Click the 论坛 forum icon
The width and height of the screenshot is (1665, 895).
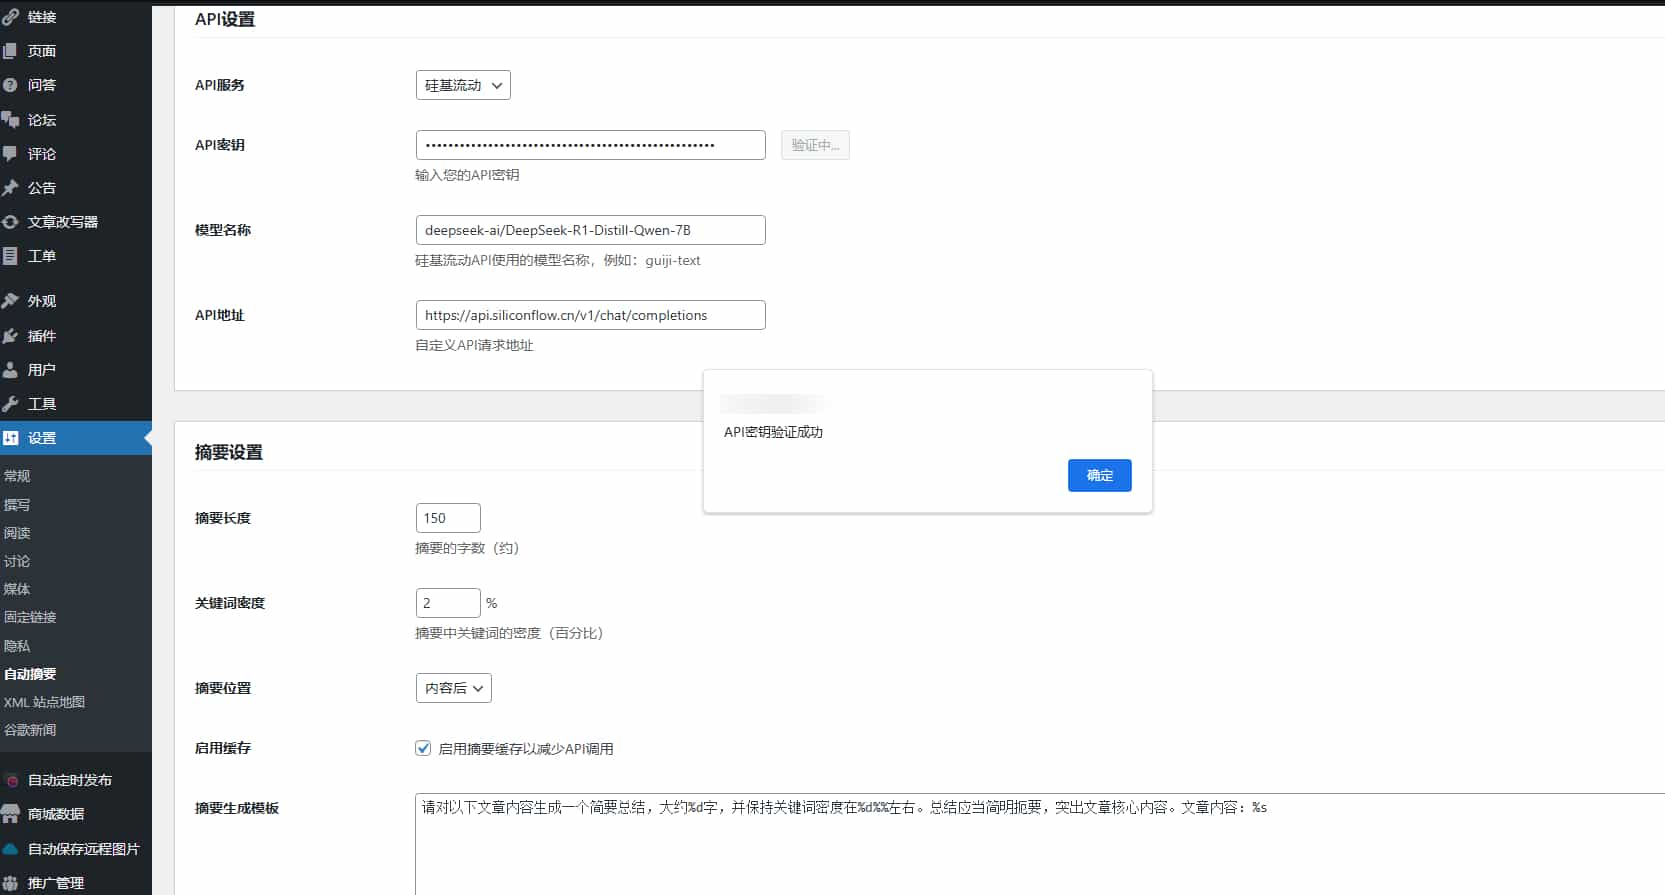11,120
